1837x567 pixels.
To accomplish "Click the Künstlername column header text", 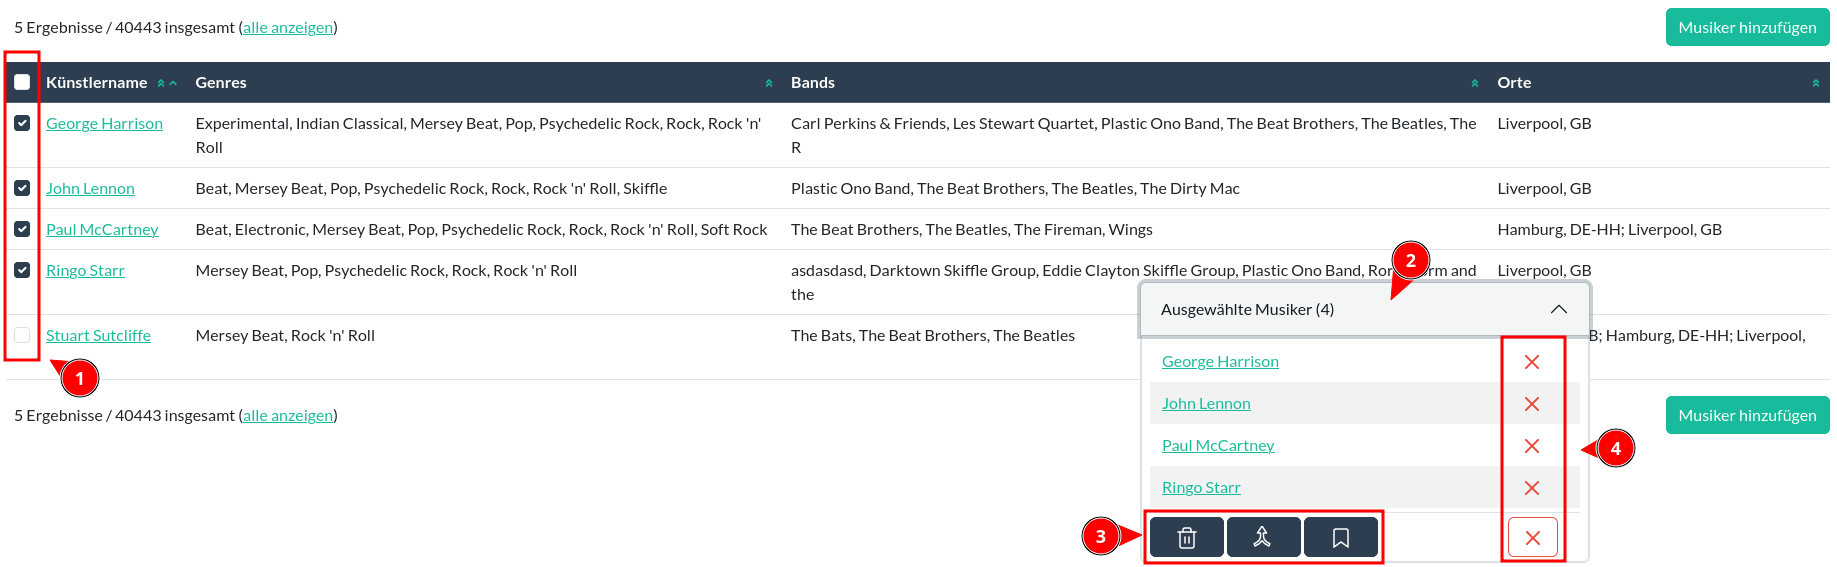I will tap(96, 83).
